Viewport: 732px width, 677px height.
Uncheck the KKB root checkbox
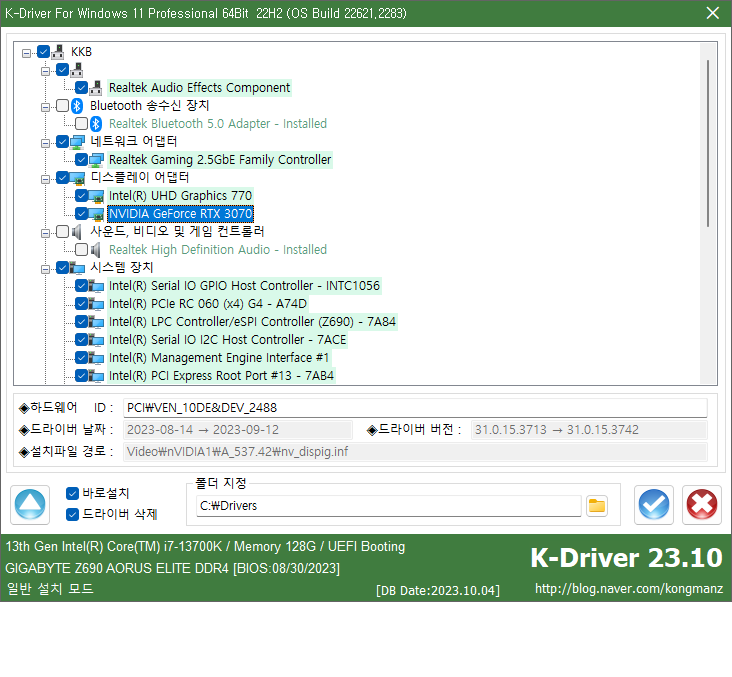[x=43, y=51]
